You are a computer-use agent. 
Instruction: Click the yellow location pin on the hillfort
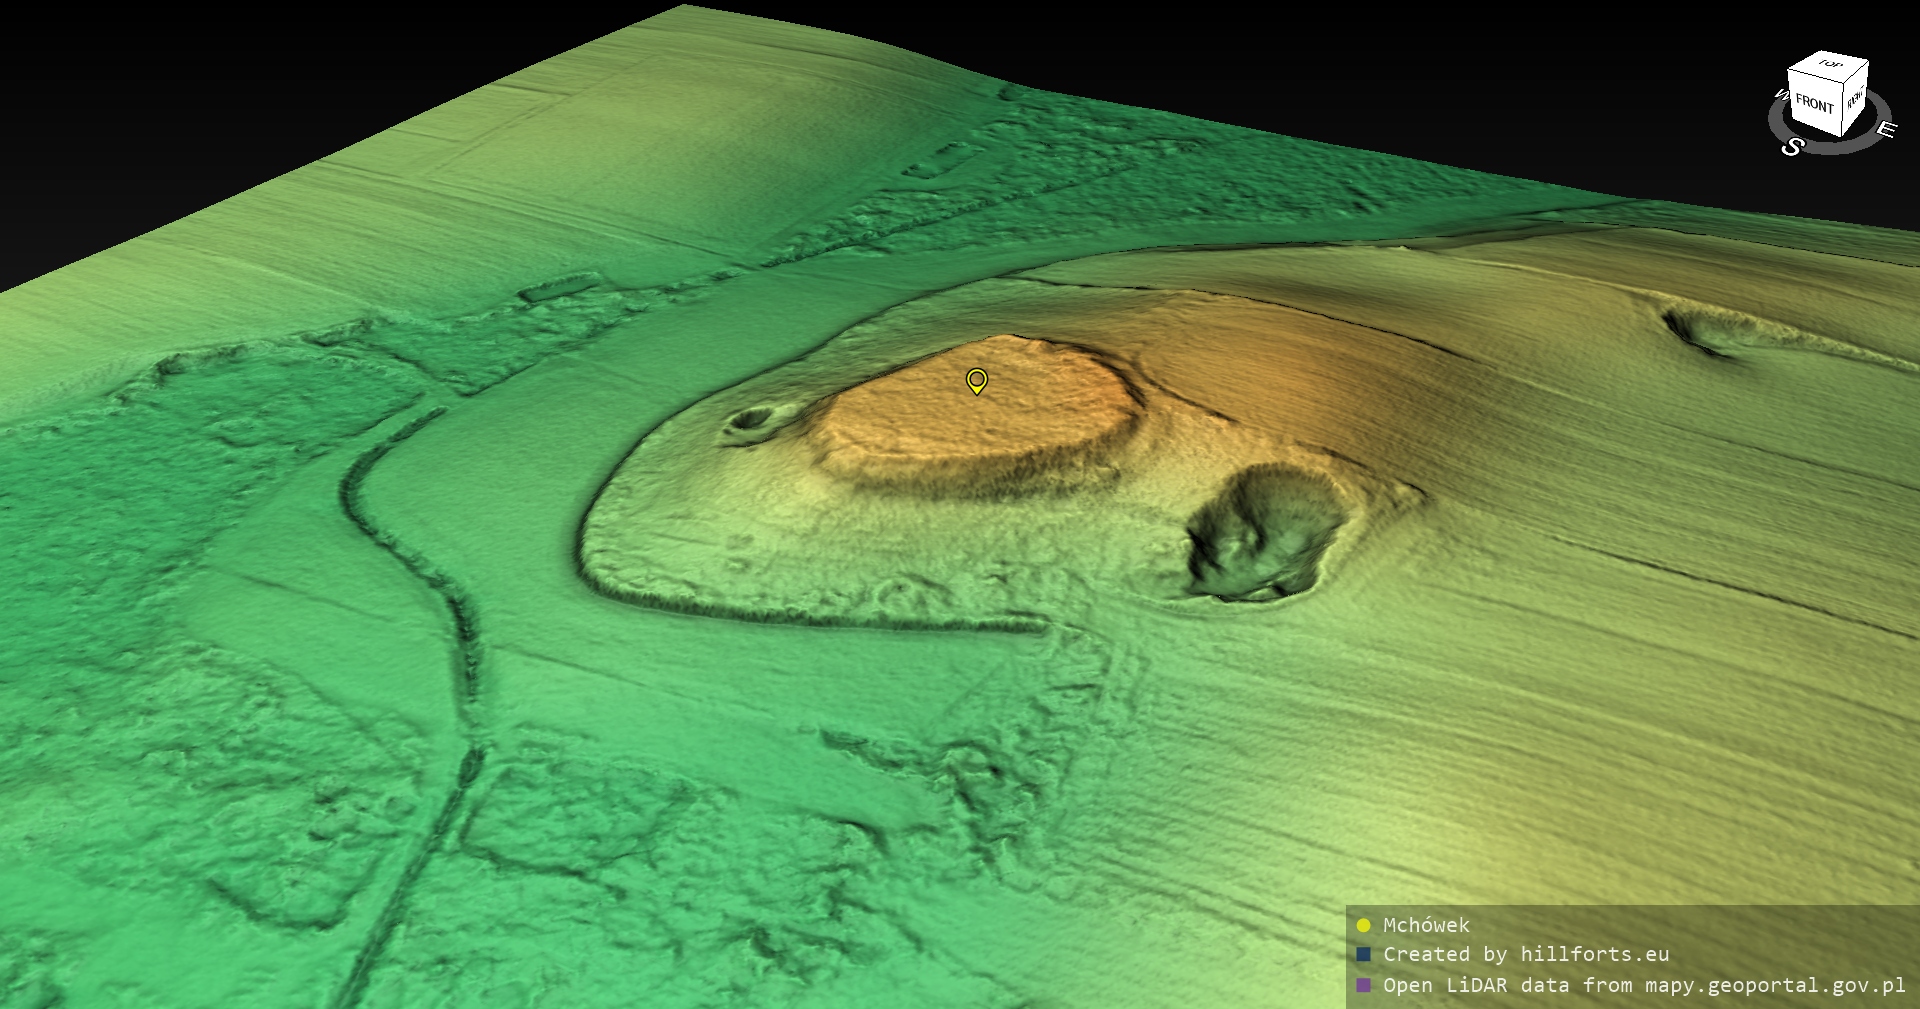[x=977, y=380]
